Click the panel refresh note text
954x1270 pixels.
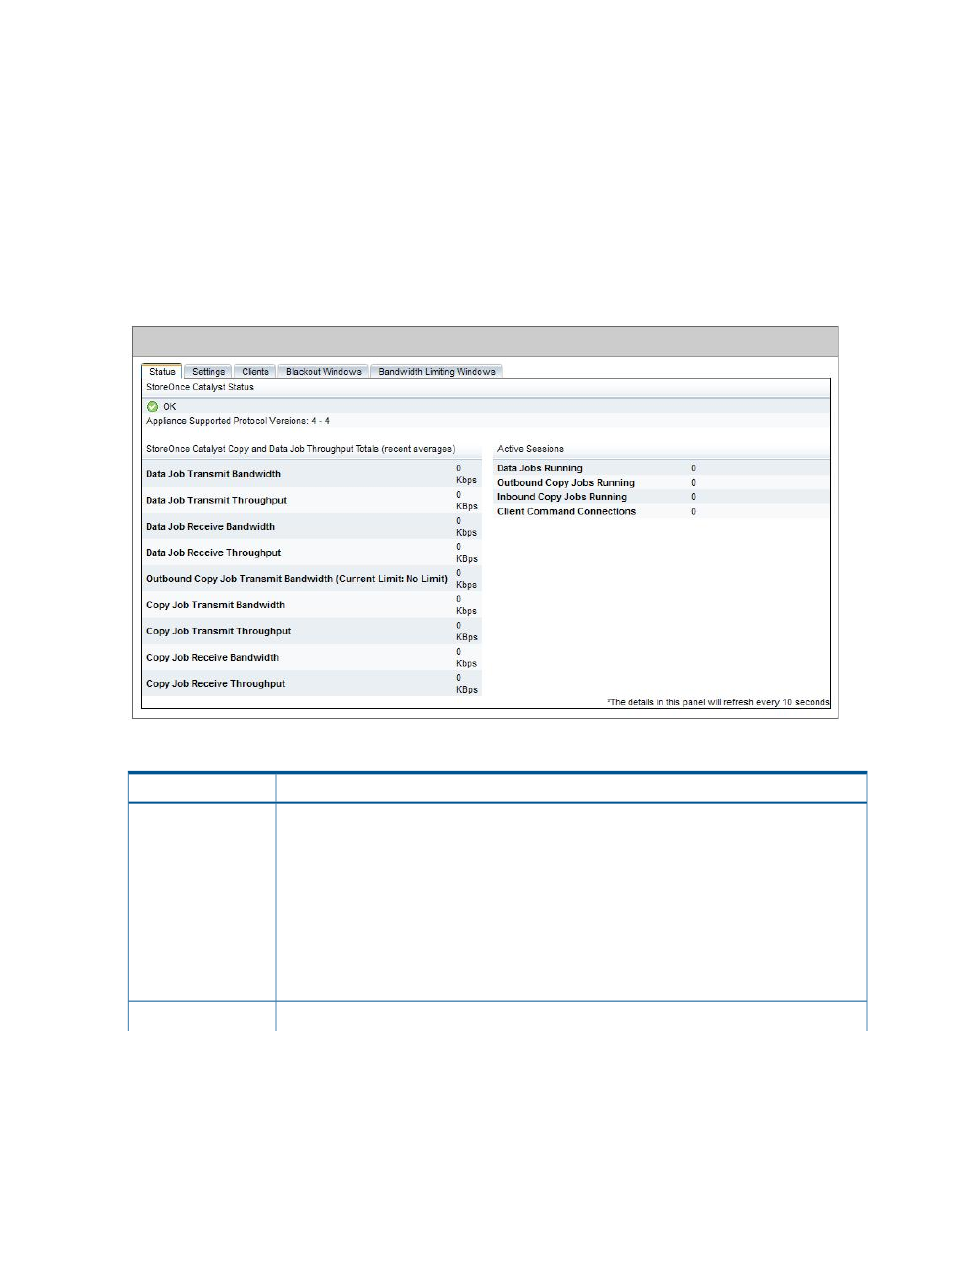point(718,702)
